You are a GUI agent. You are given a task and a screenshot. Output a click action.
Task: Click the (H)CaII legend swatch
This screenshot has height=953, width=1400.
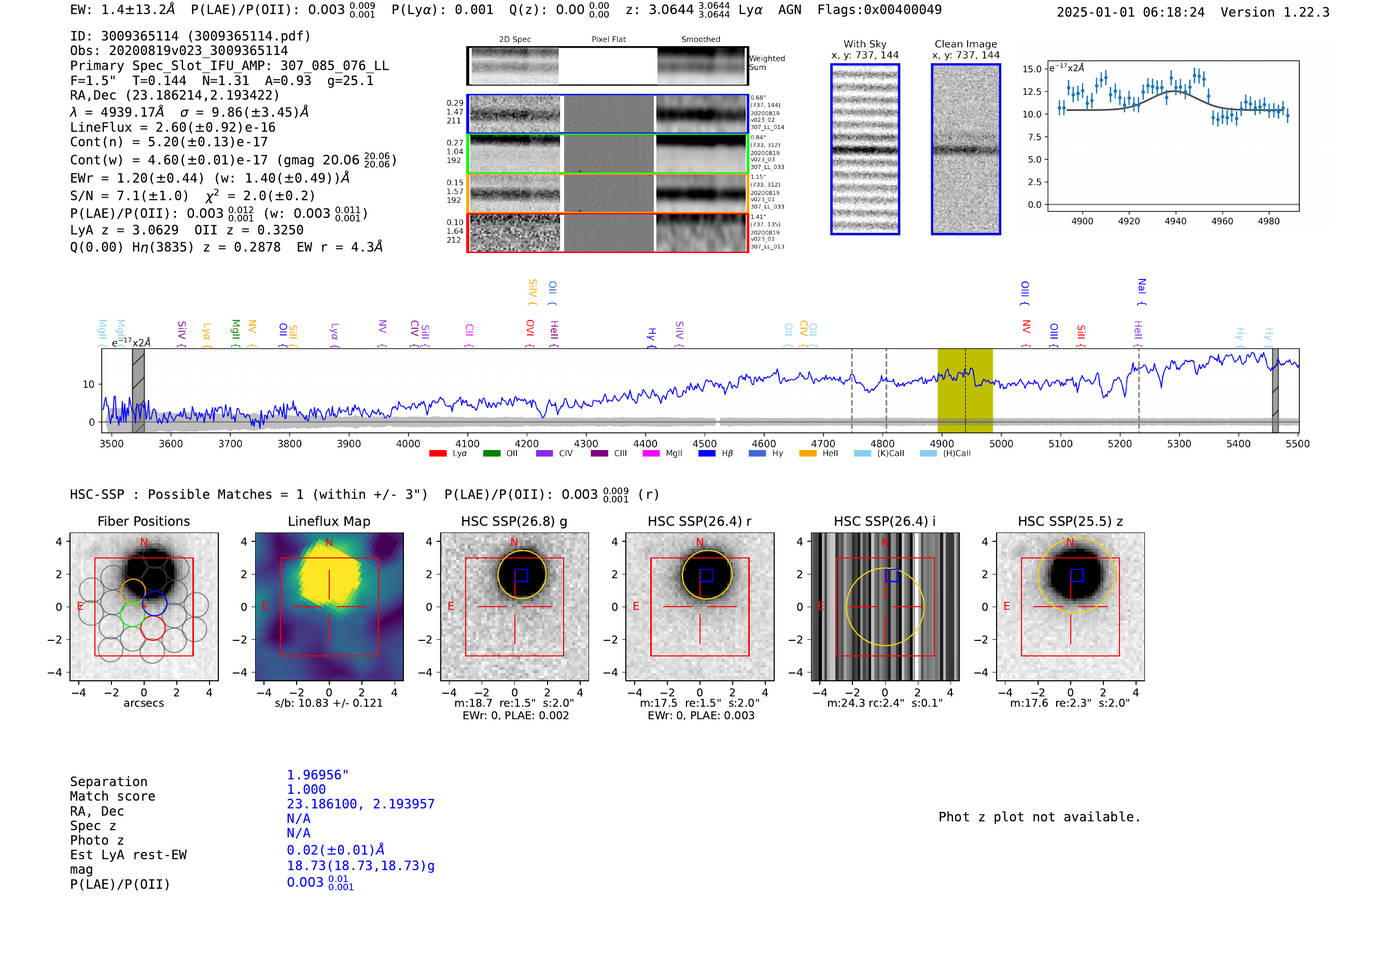click(928, 453)
